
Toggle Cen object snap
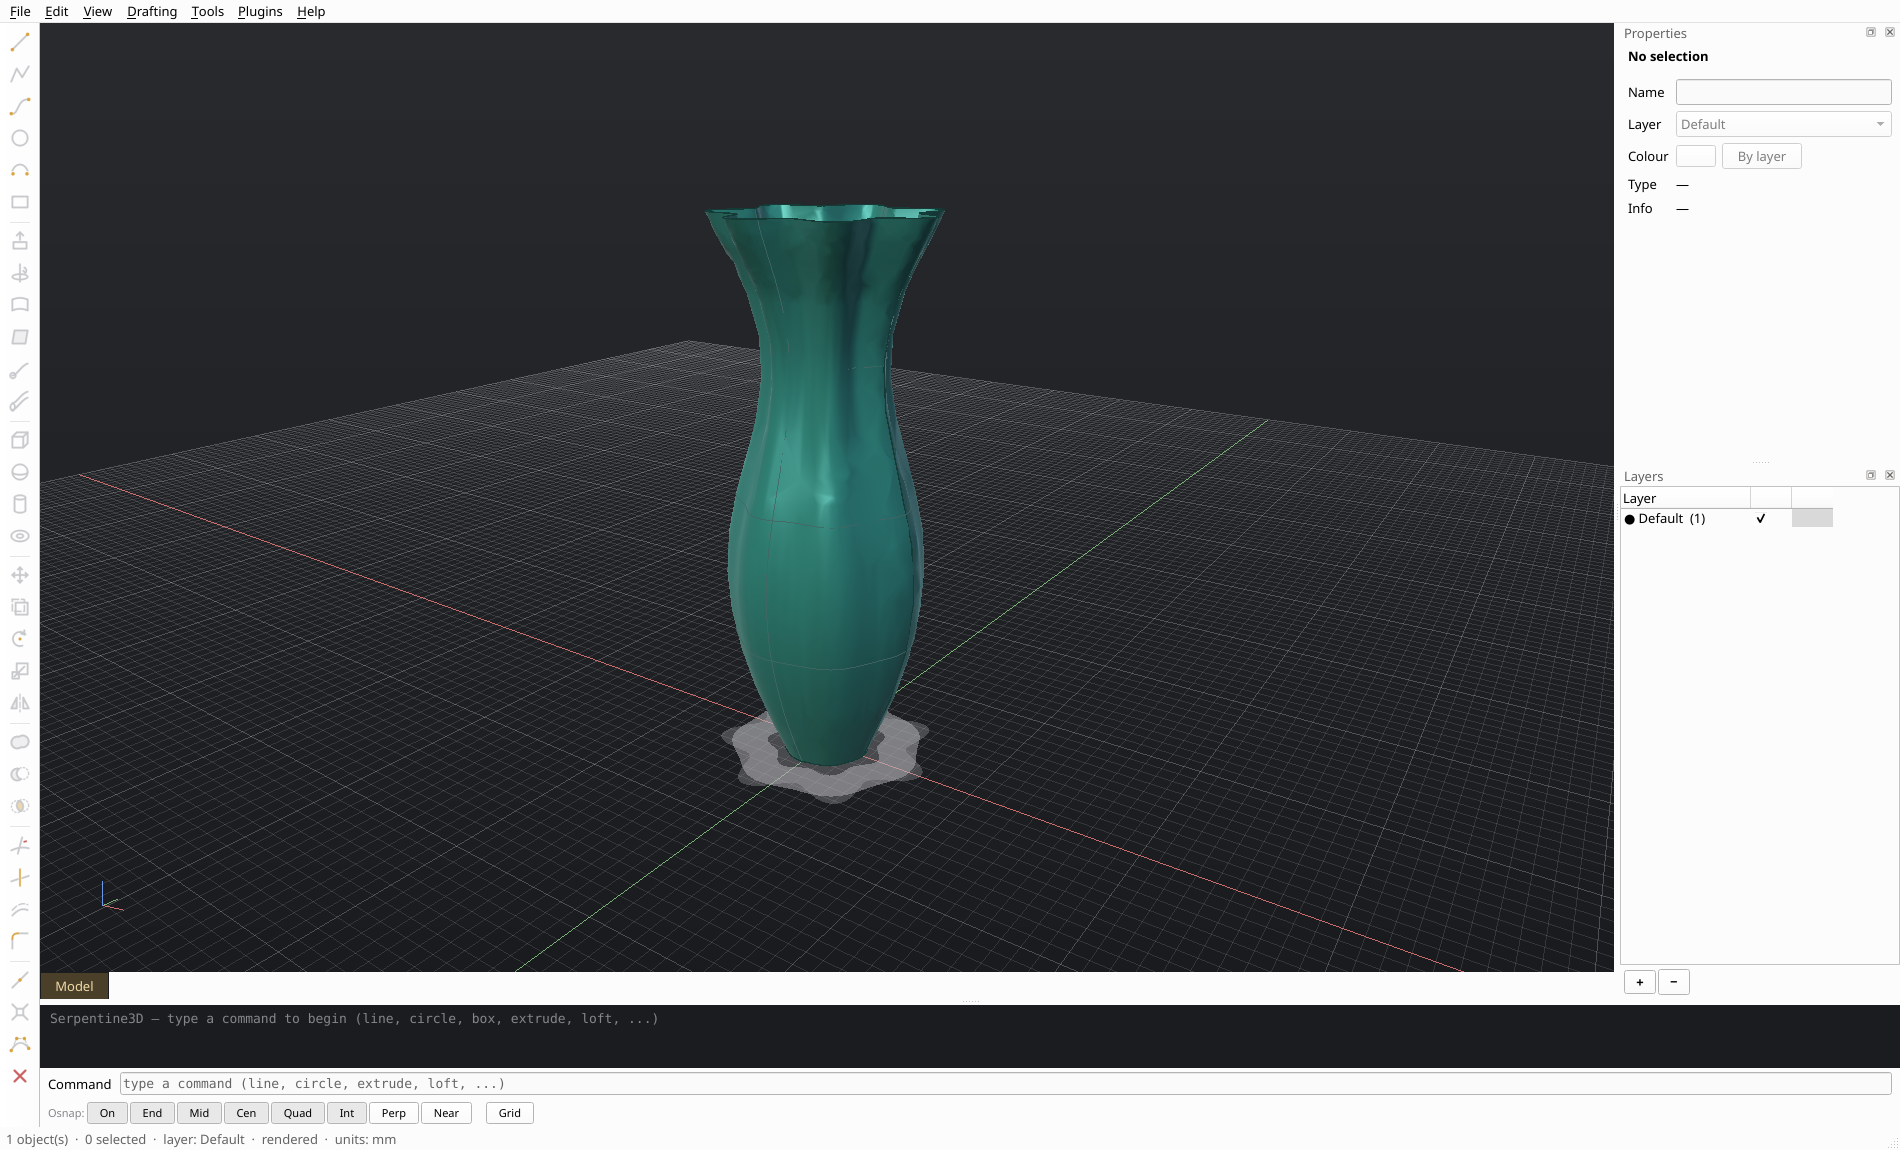[246, 1113]
